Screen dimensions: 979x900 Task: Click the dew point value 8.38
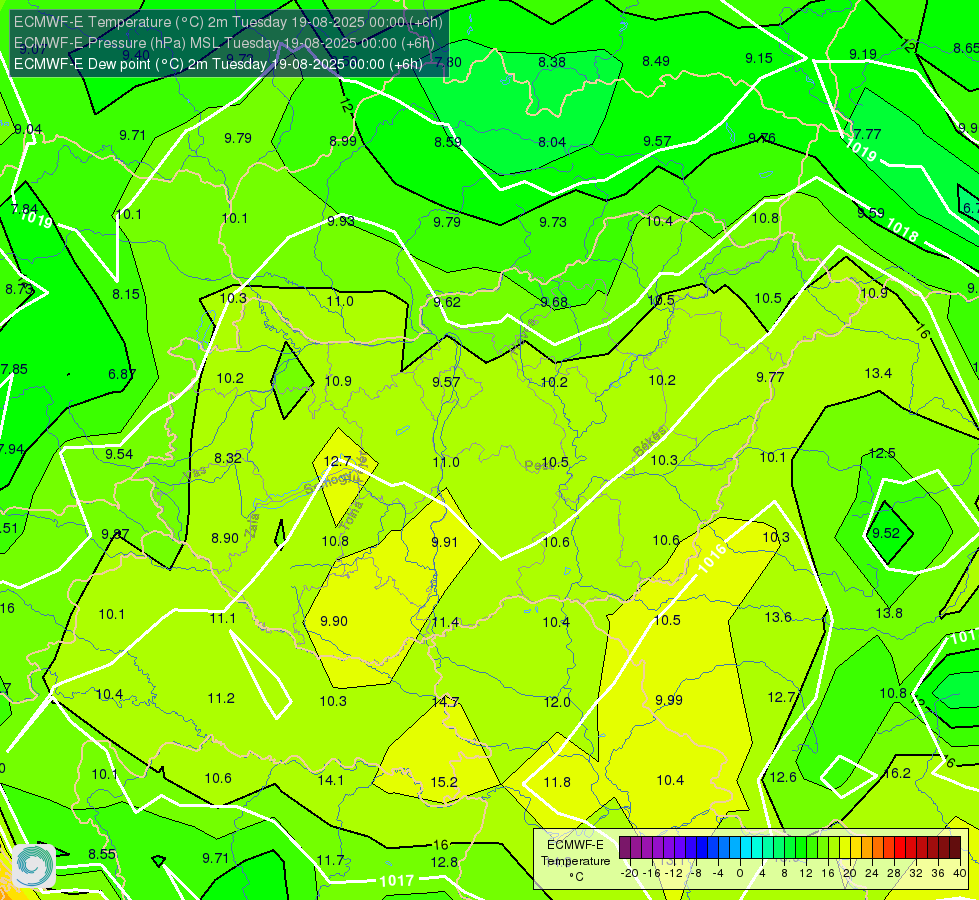(x=552, y=62)
